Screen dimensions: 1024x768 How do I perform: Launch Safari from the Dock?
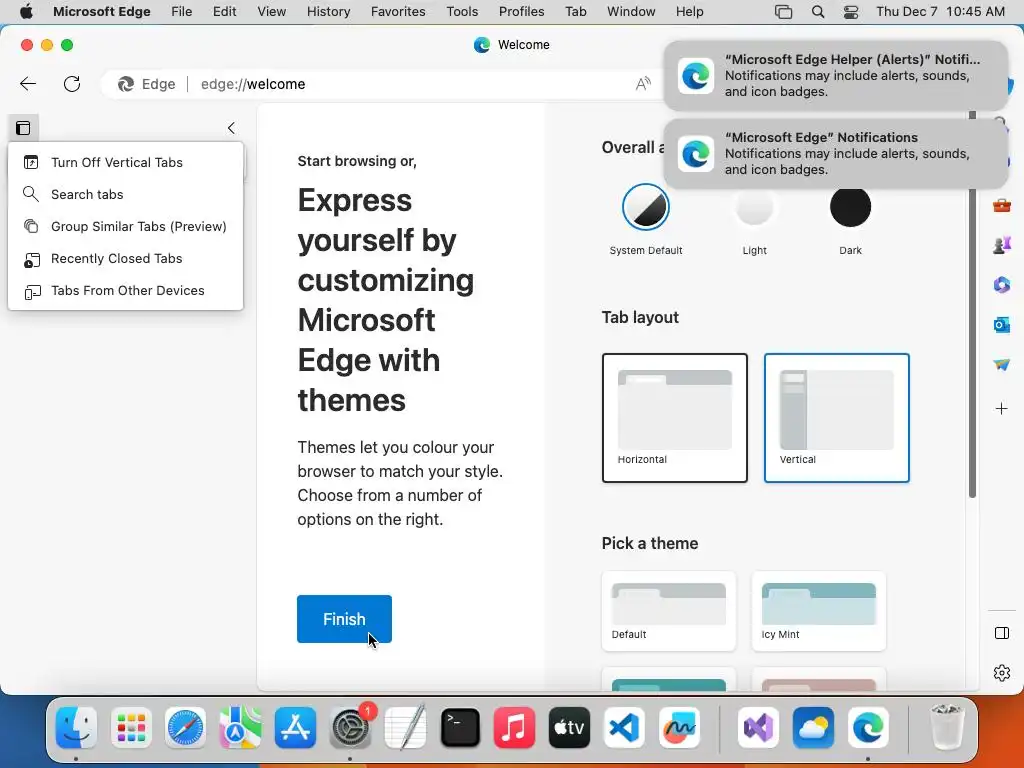tap(185, 728)
